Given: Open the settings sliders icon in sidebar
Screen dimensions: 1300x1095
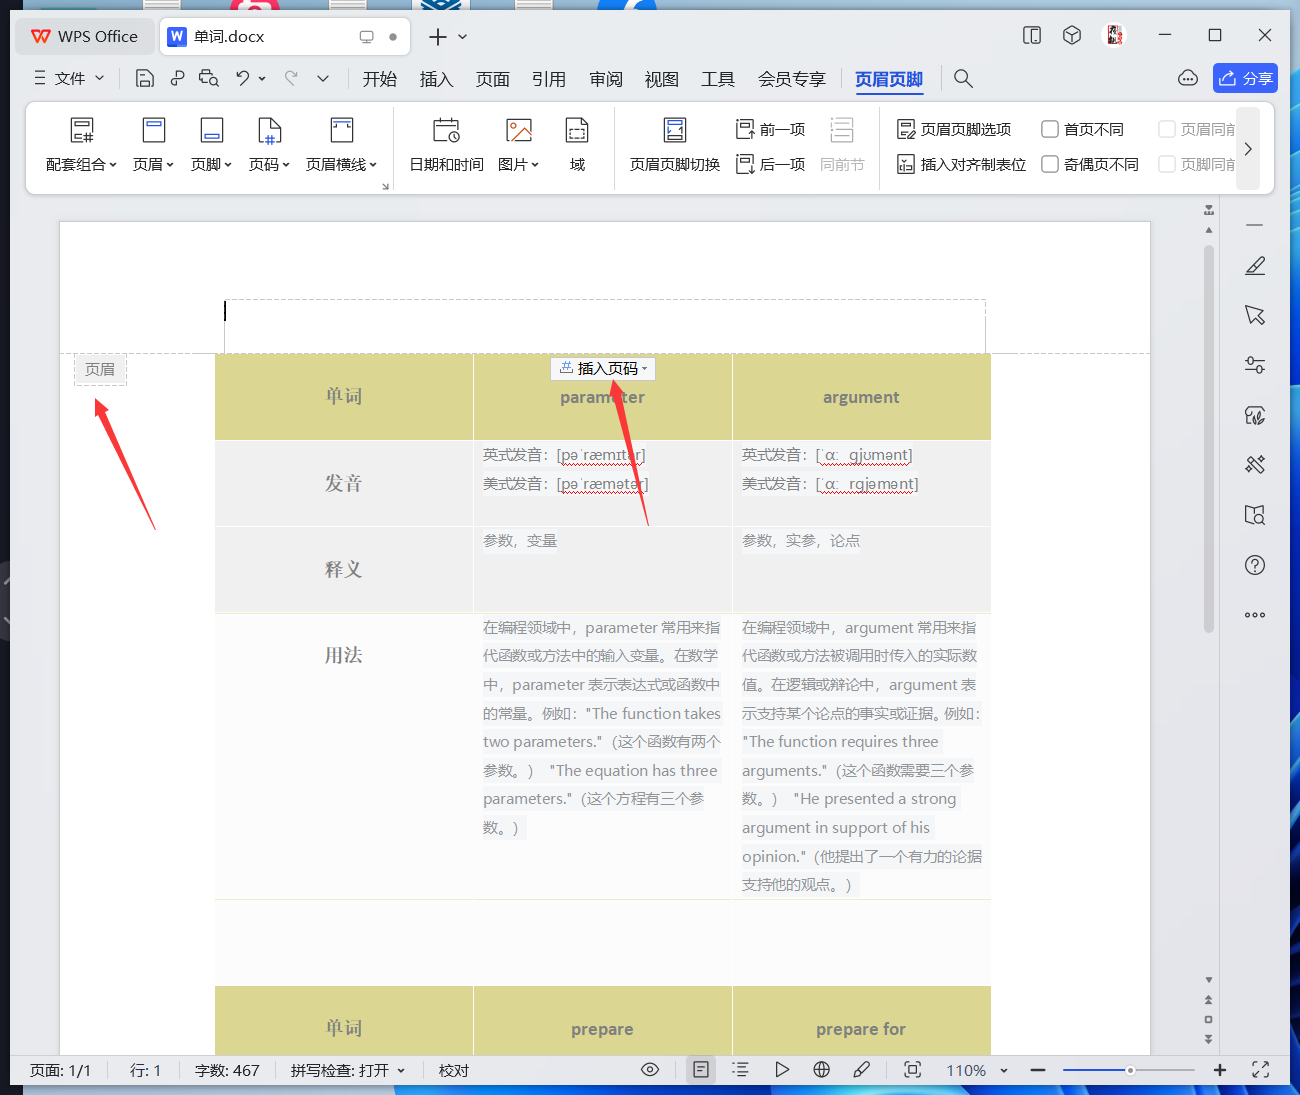Looking at the screenshot, I should coord(1255,365).
